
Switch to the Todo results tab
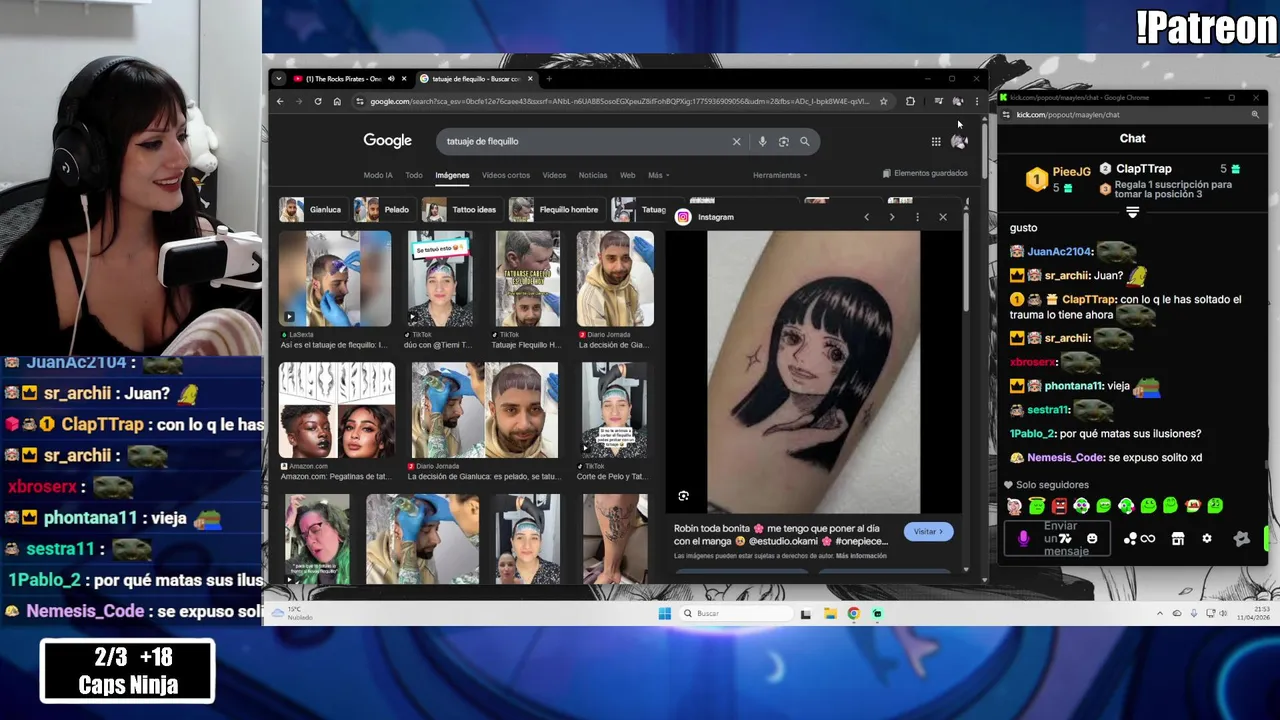point(413,175)
